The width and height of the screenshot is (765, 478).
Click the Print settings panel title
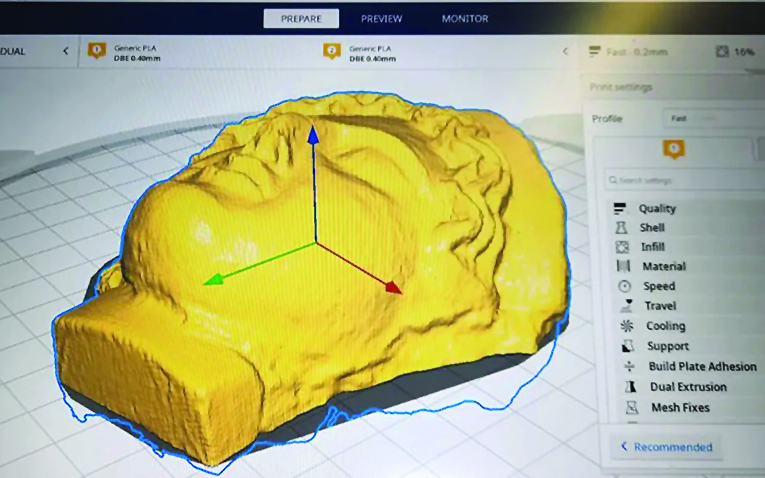point(621,87)
